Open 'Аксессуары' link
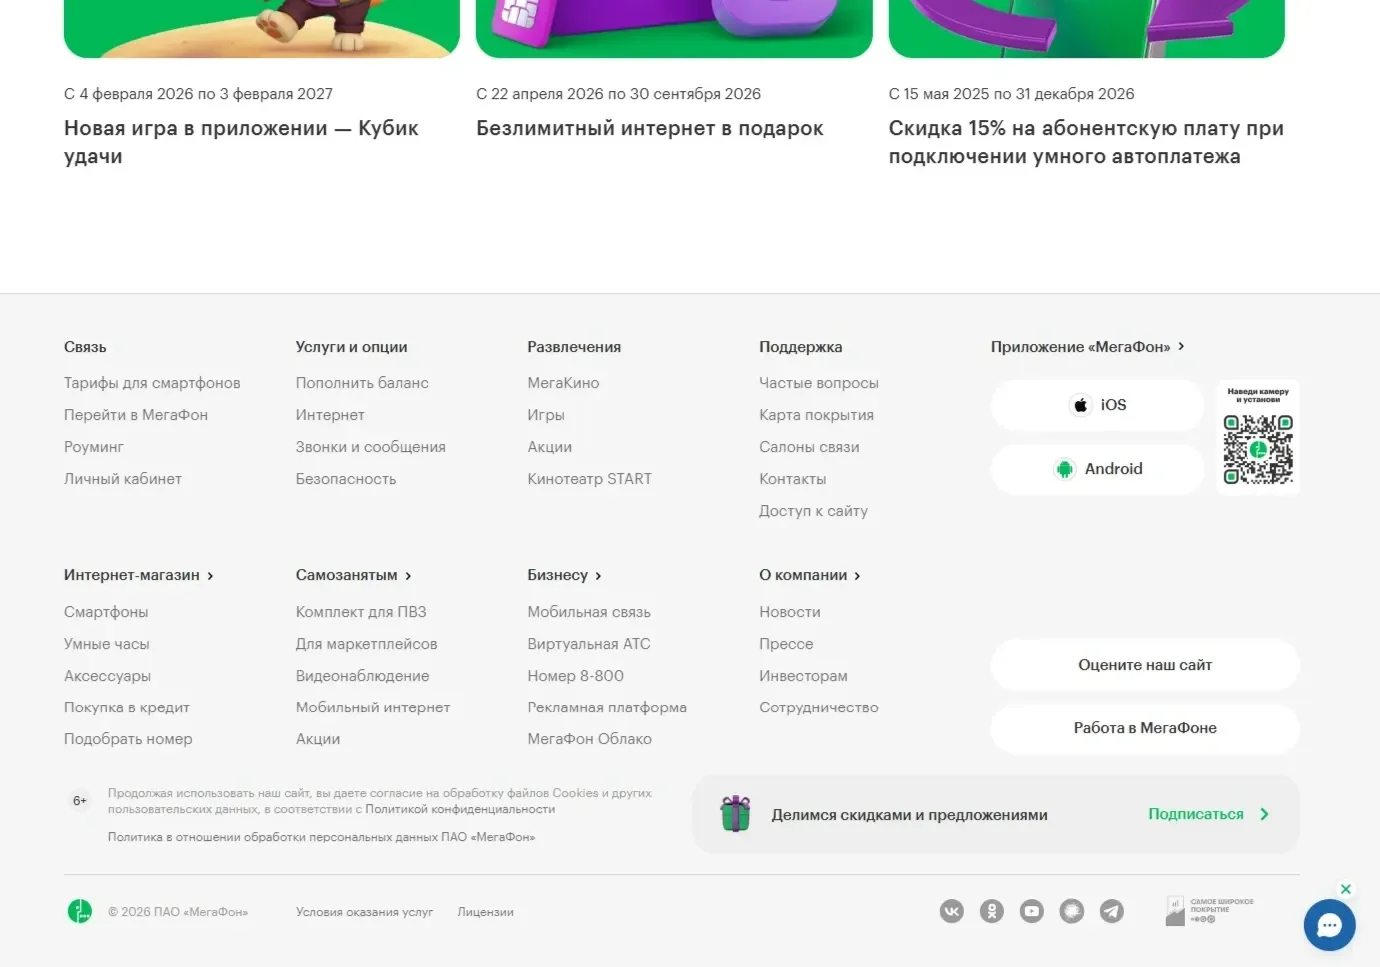Viewport: 1380px width, 967px height. [x=108, y=676]
